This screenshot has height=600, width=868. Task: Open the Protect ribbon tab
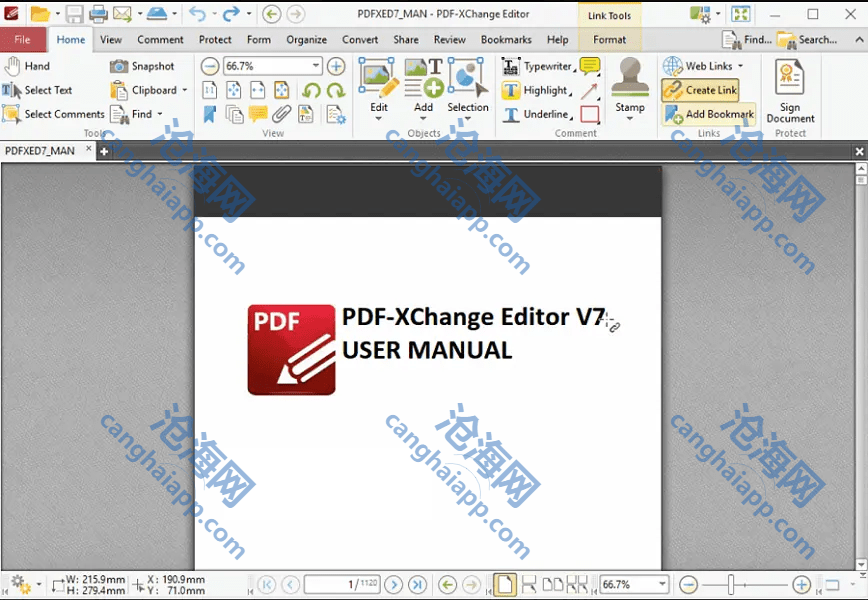[x=215, y=39]
